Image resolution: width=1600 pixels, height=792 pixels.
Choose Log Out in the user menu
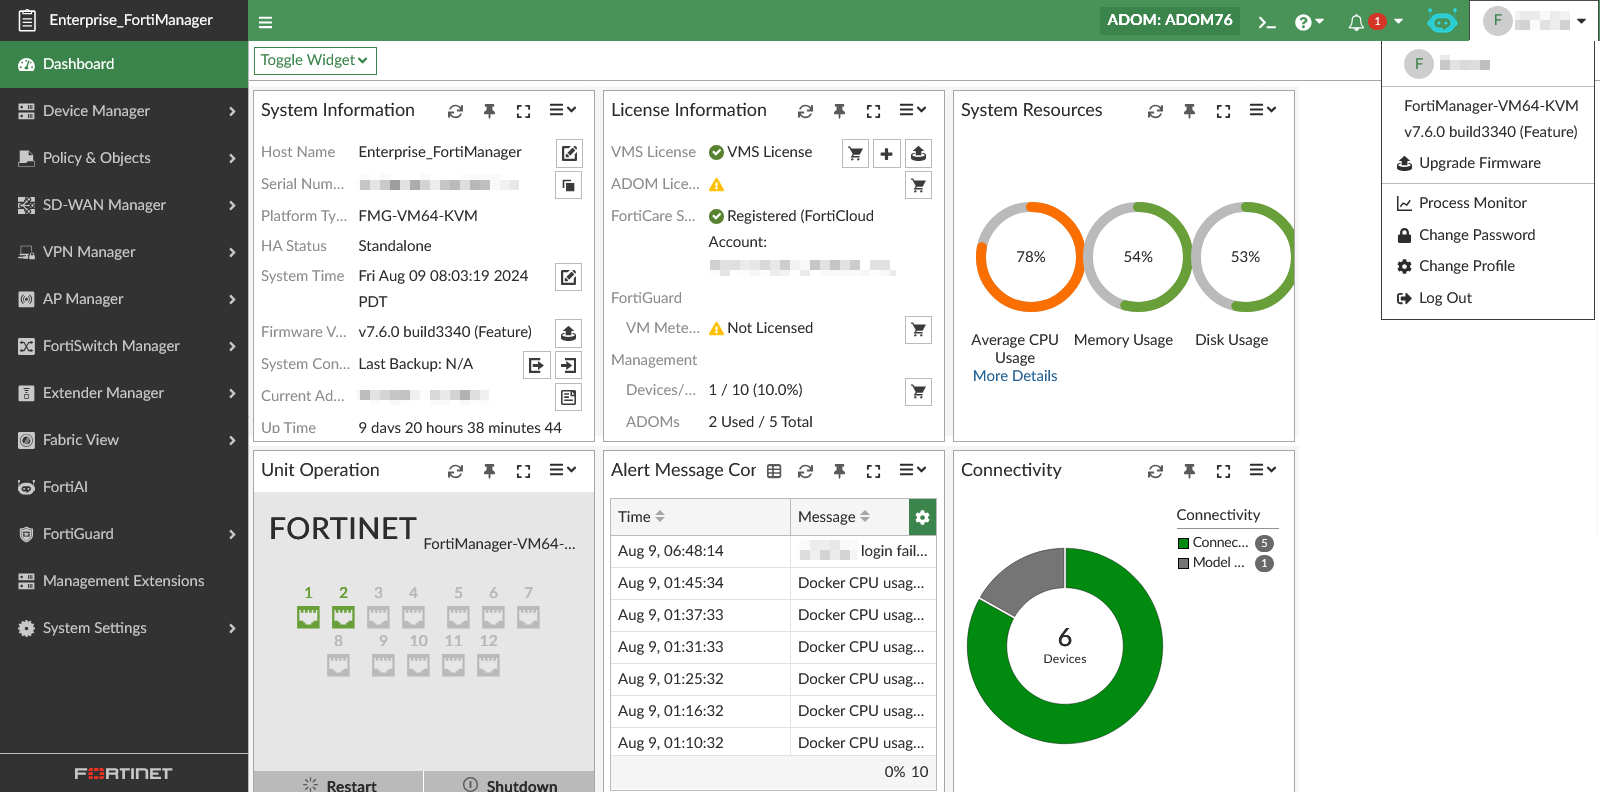[1444, 298]
